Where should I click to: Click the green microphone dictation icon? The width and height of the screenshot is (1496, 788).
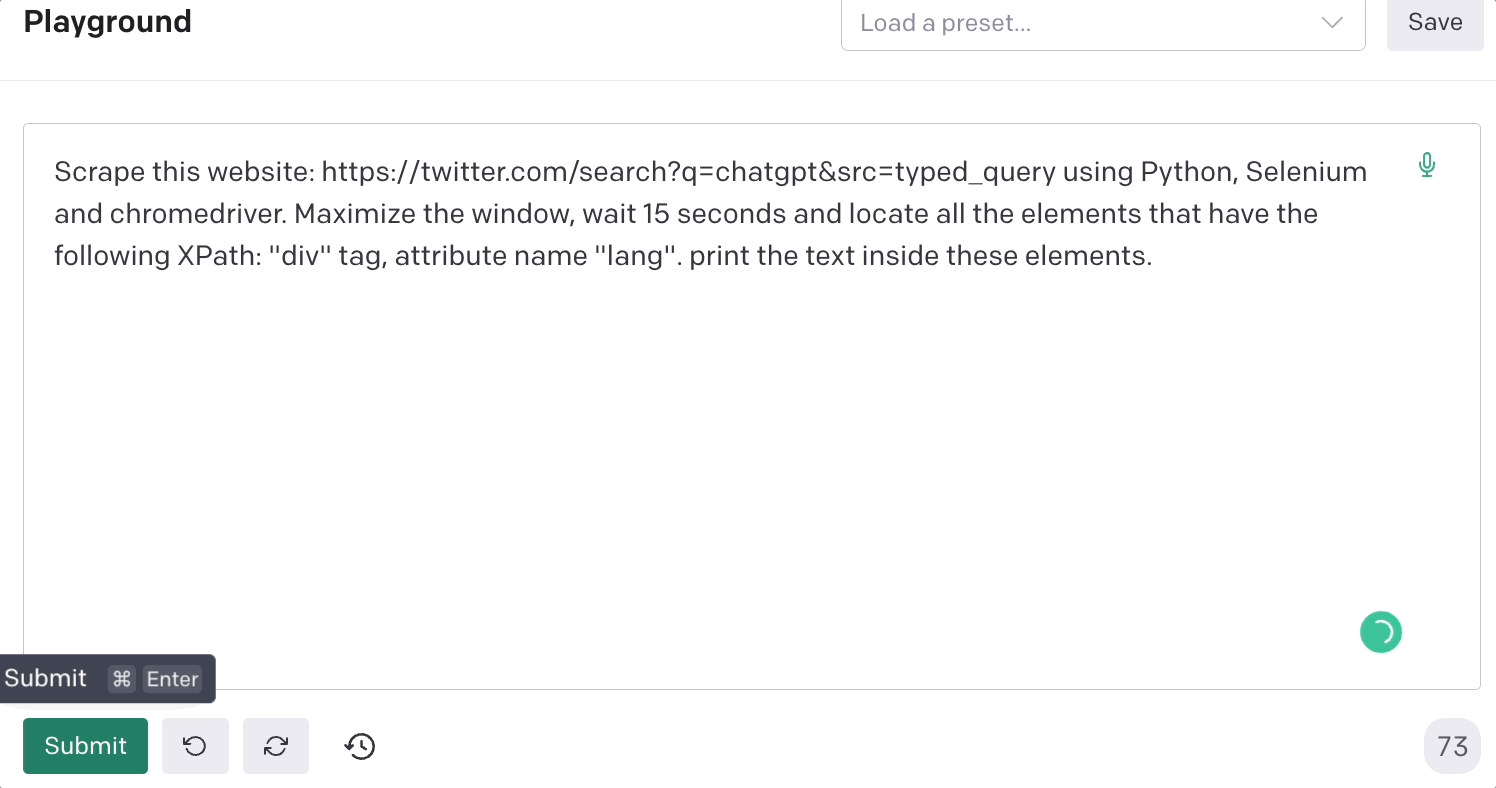pyautogui.click(x=1427, y=165)
